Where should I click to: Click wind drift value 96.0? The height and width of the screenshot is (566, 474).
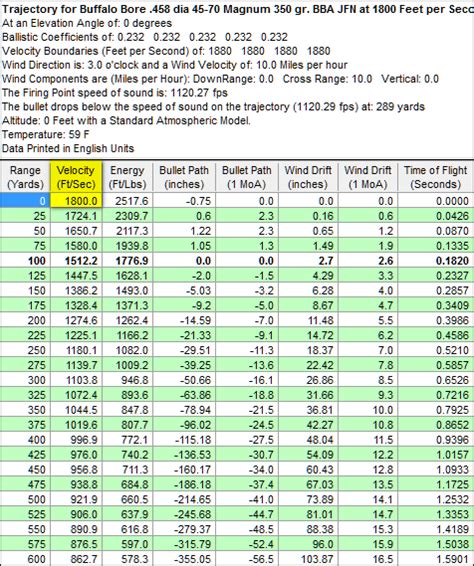pyautogui.click(x=308, y=544)
